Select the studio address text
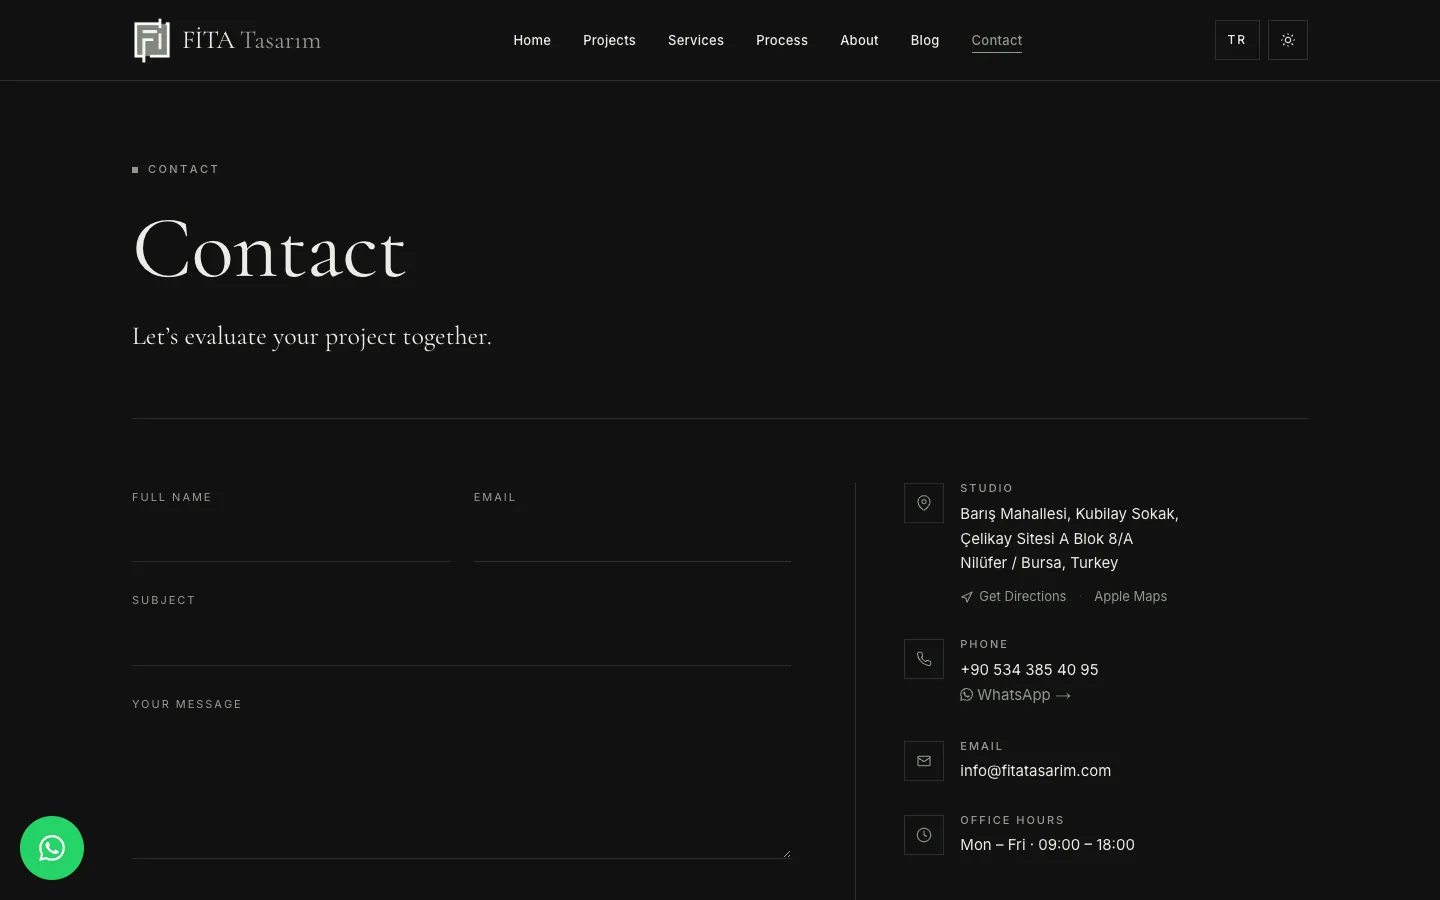Screen dimensions: 1440x900 point(1069,538)
